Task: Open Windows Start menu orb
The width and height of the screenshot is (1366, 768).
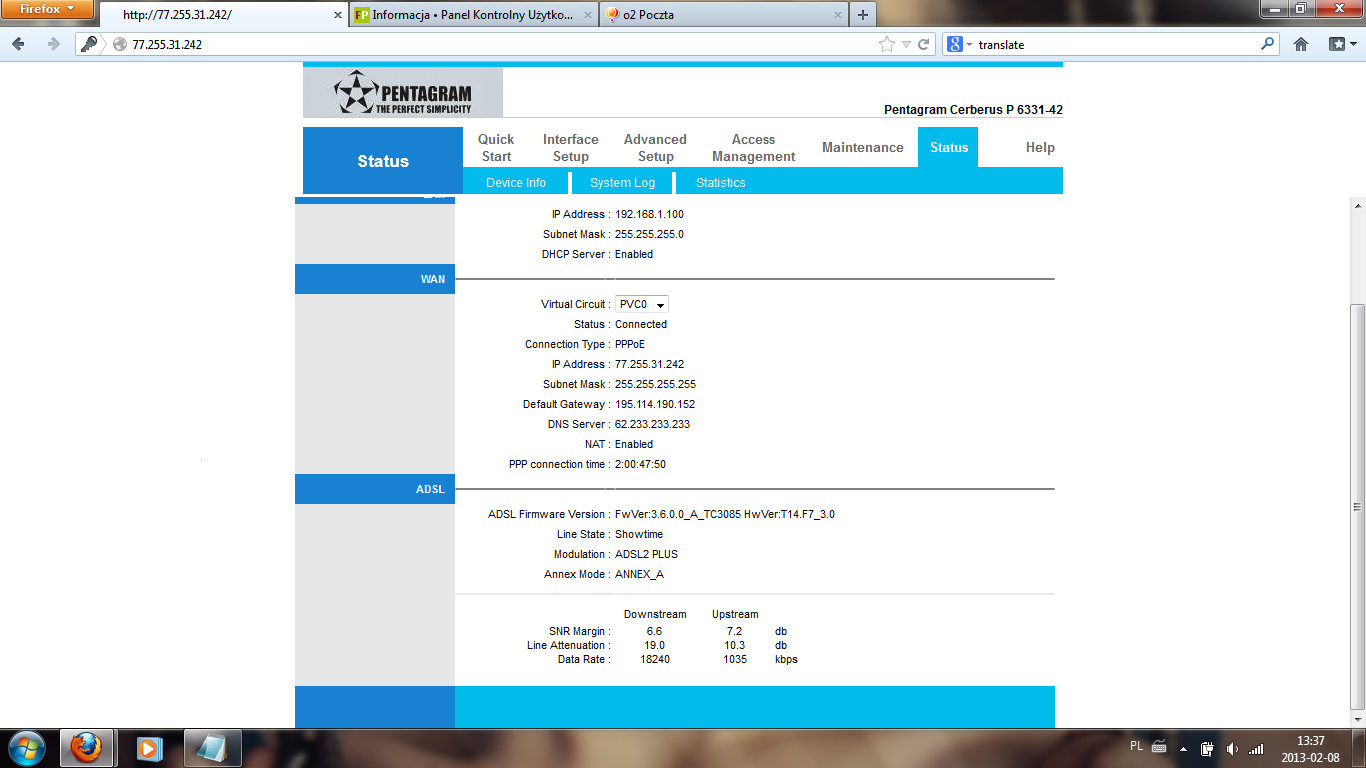Action: pos(26,747)
